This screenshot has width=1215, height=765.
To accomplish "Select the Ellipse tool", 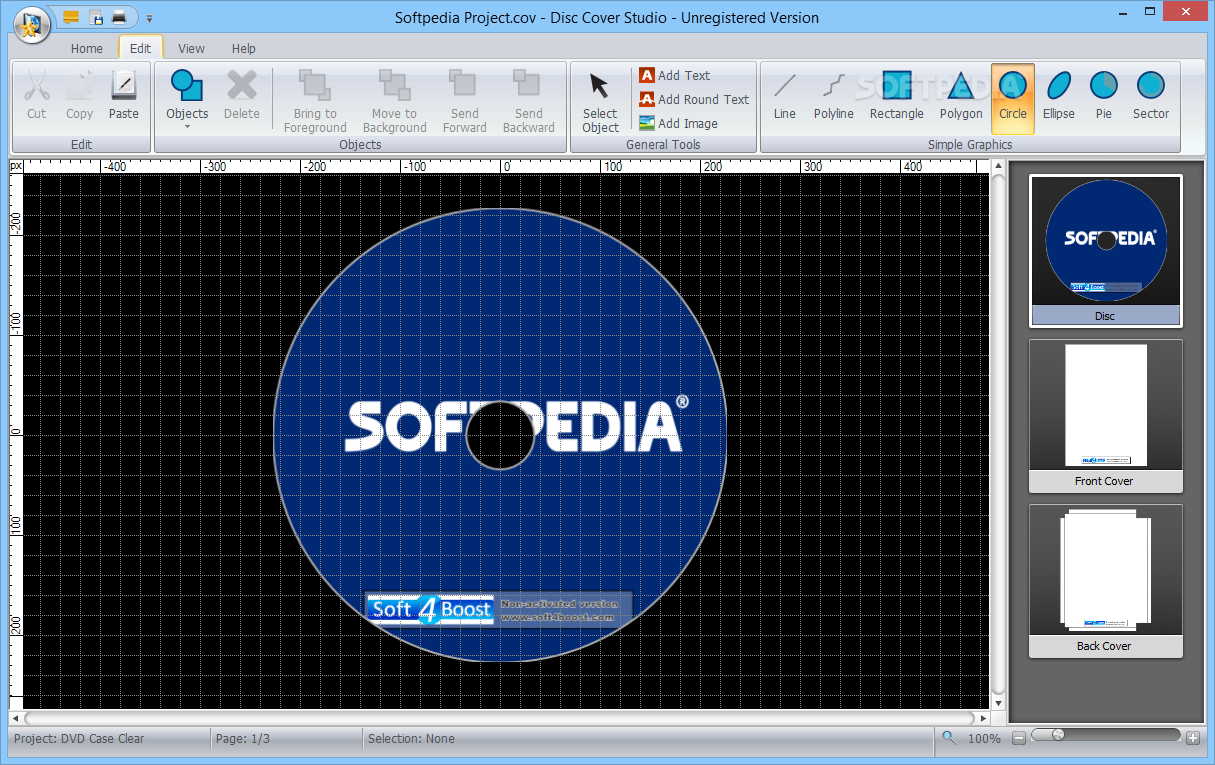I will [1059, 95].
